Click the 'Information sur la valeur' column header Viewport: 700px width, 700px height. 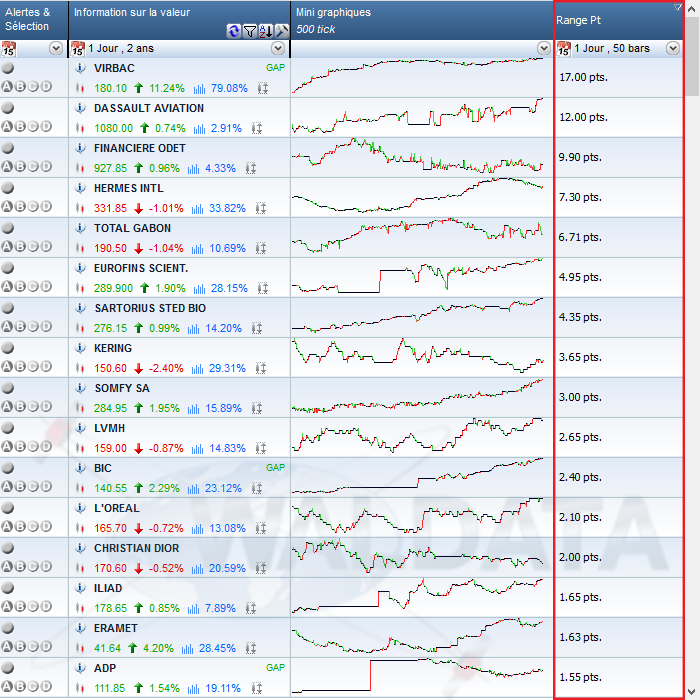coord(179,20)
